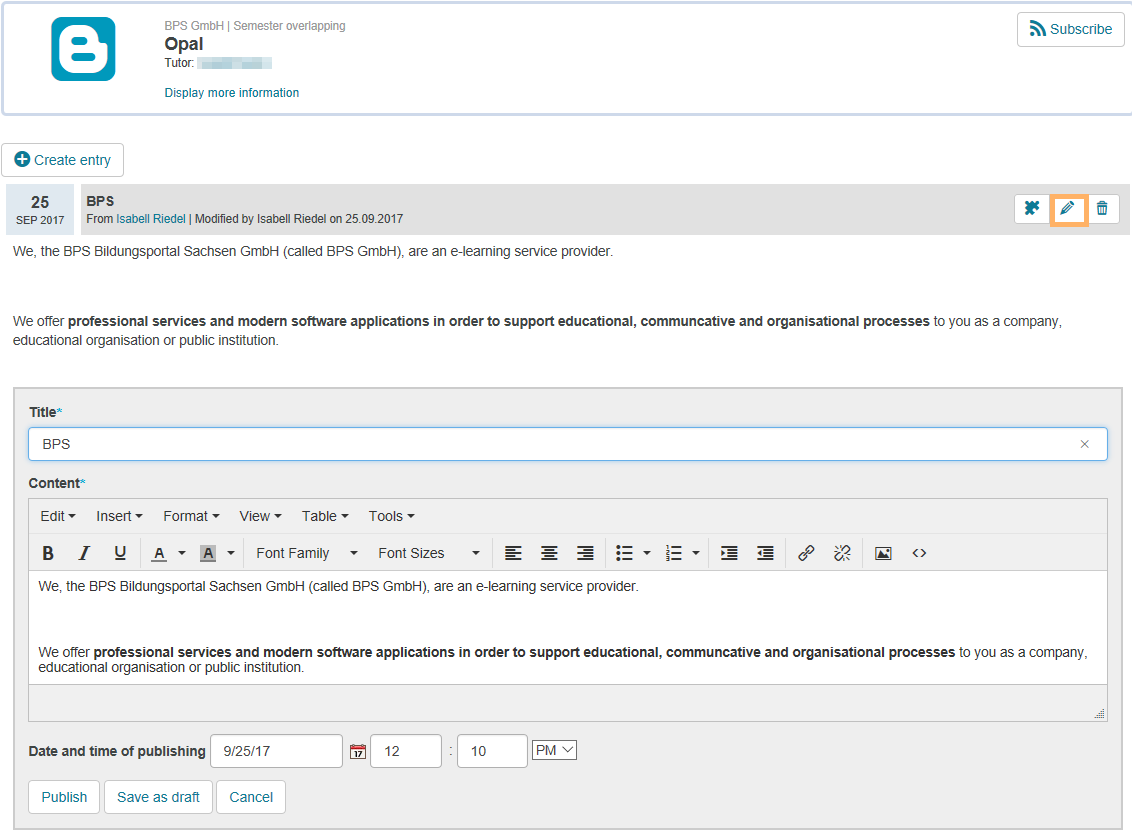Follow the Display more information link

tap(232, 93)
